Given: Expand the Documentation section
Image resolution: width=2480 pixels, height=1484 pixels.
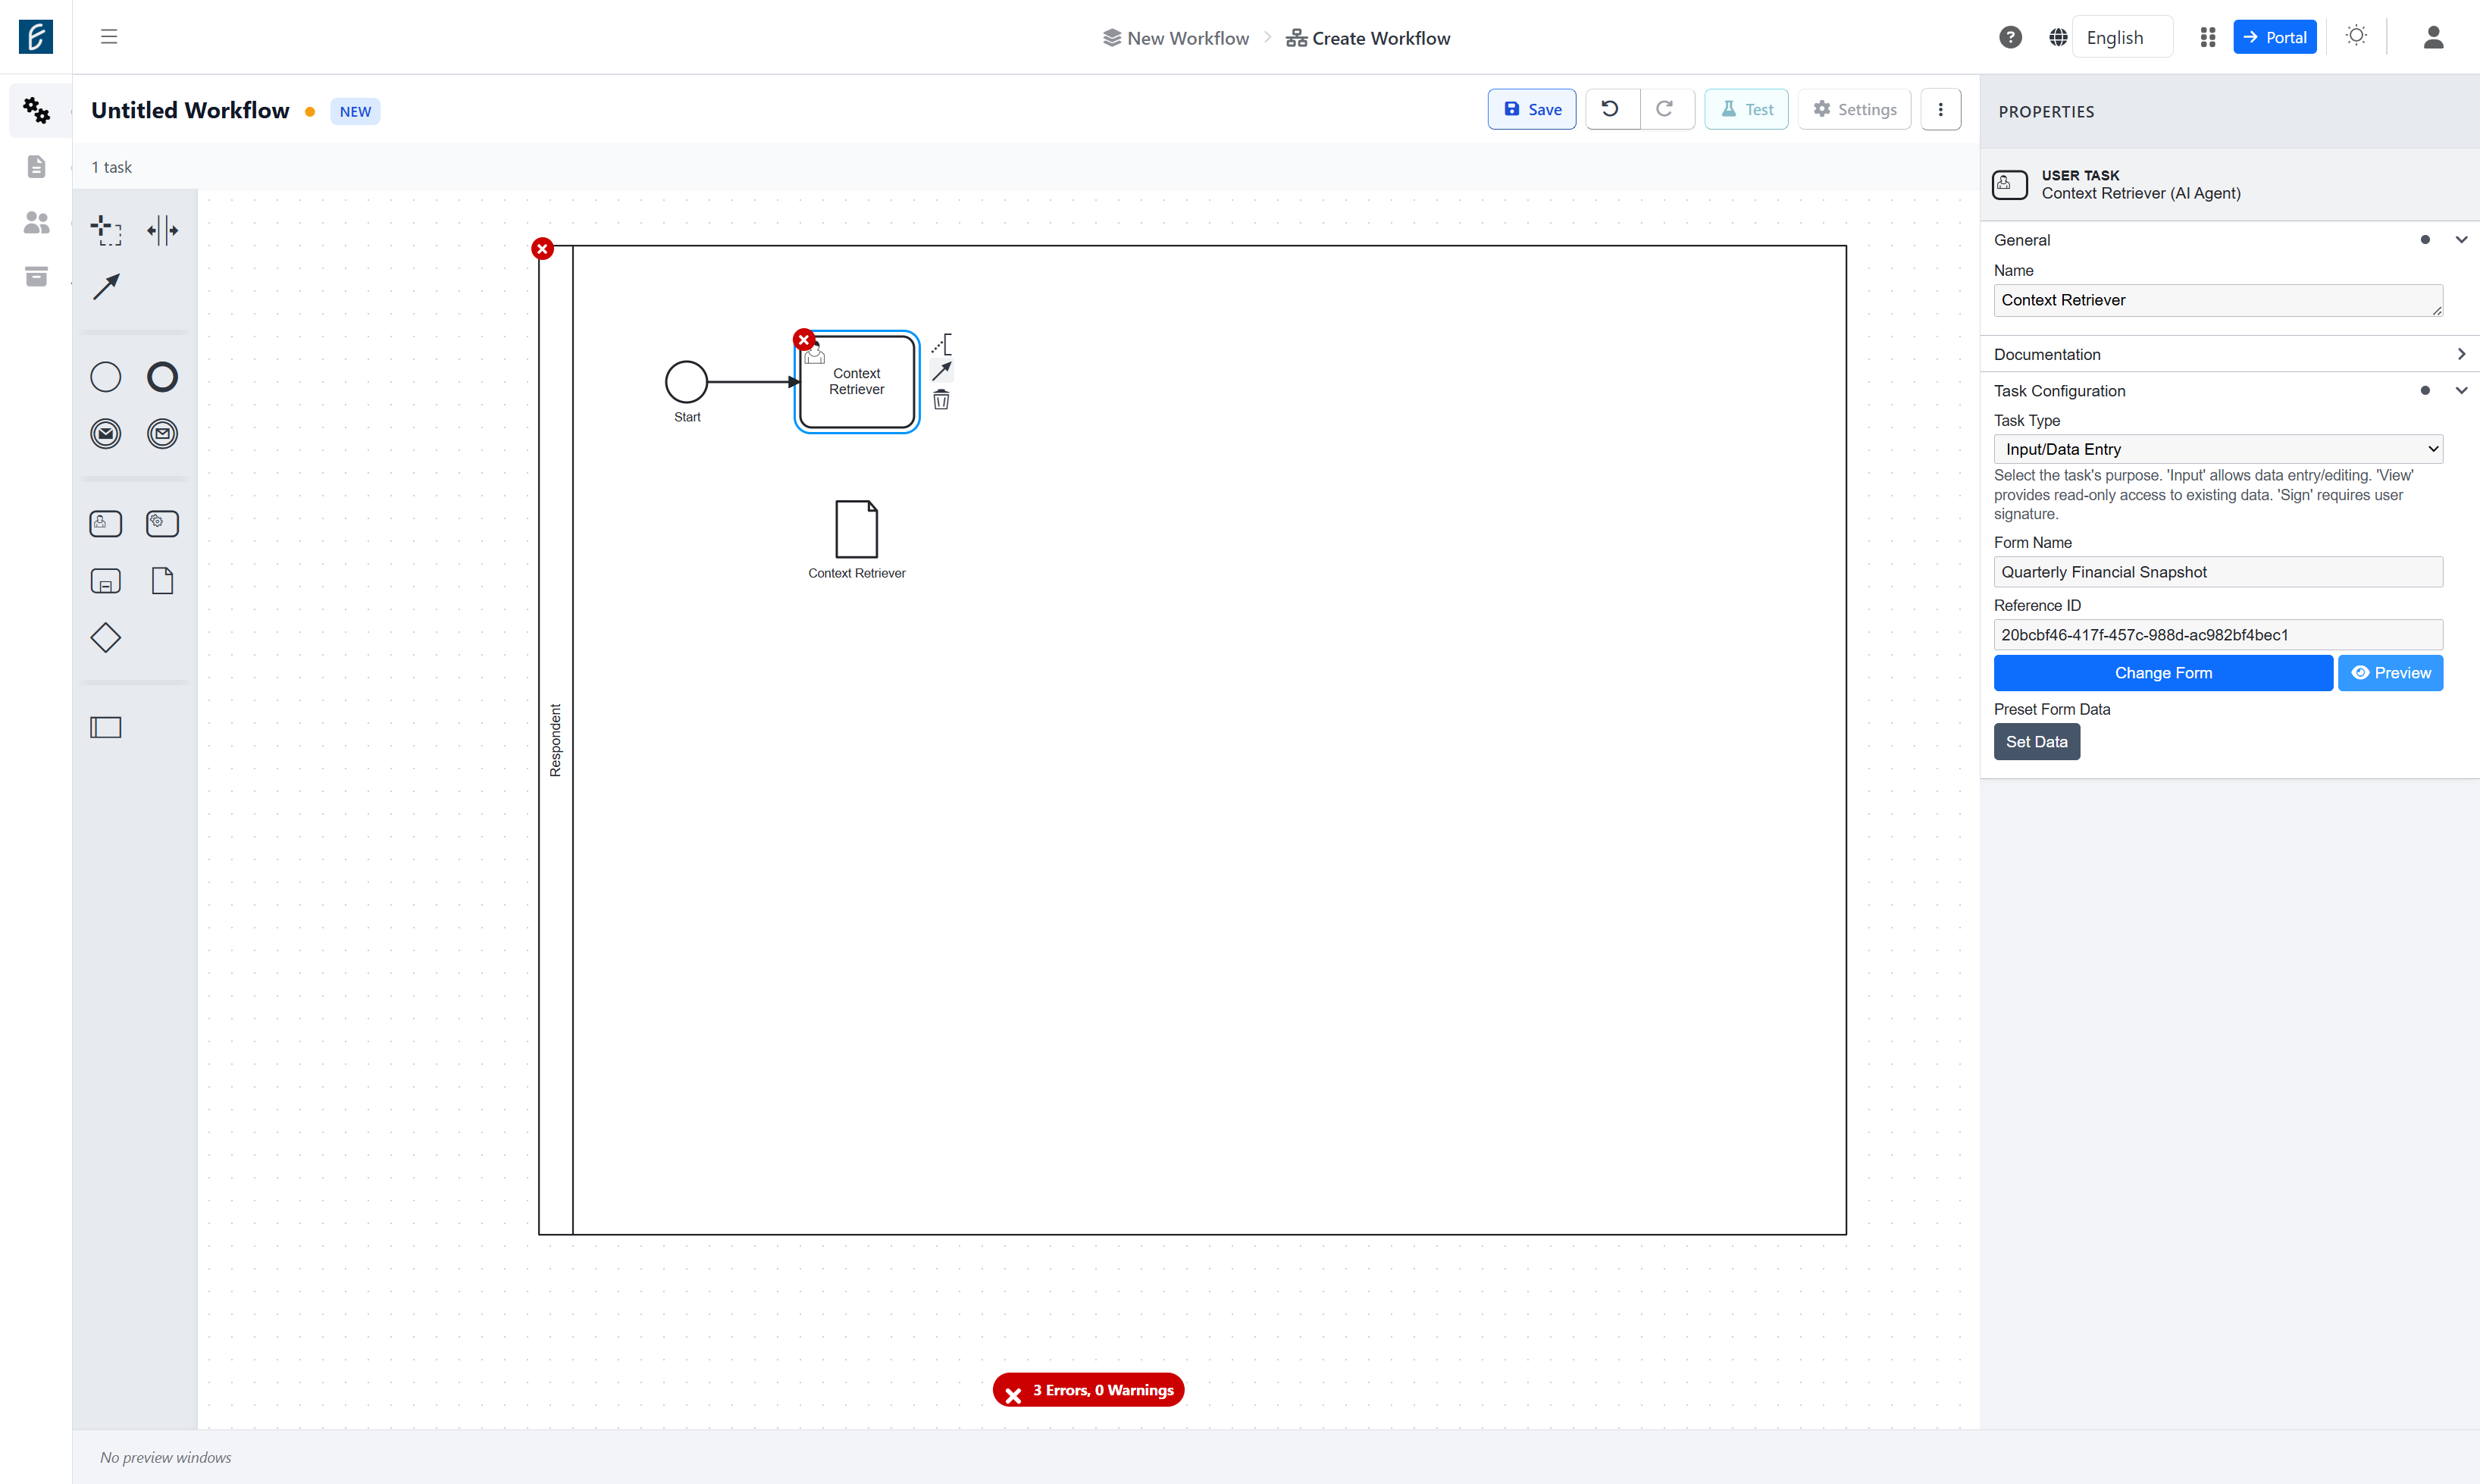Looking at the screenshot, I should coord(2461,354).
